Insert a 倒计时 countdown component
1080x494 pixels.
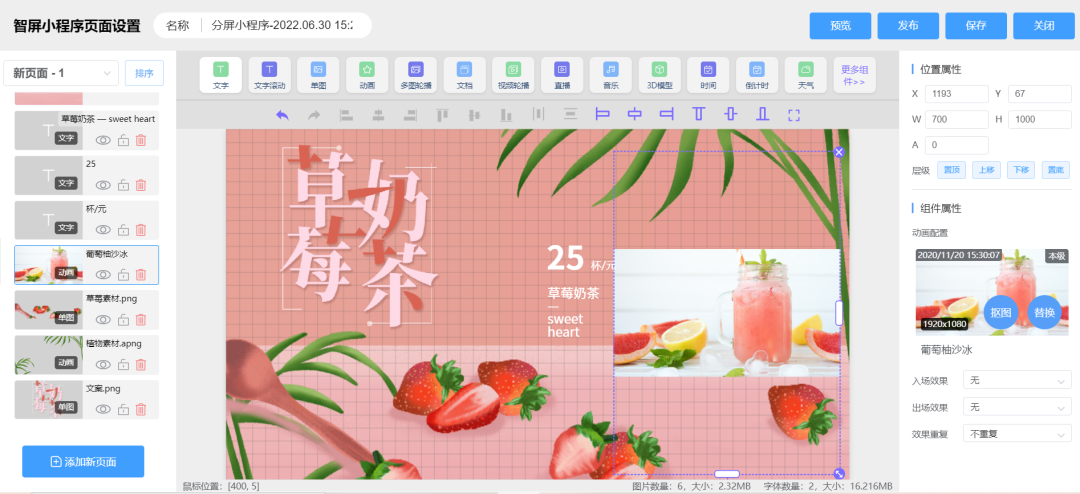[757, 75]
